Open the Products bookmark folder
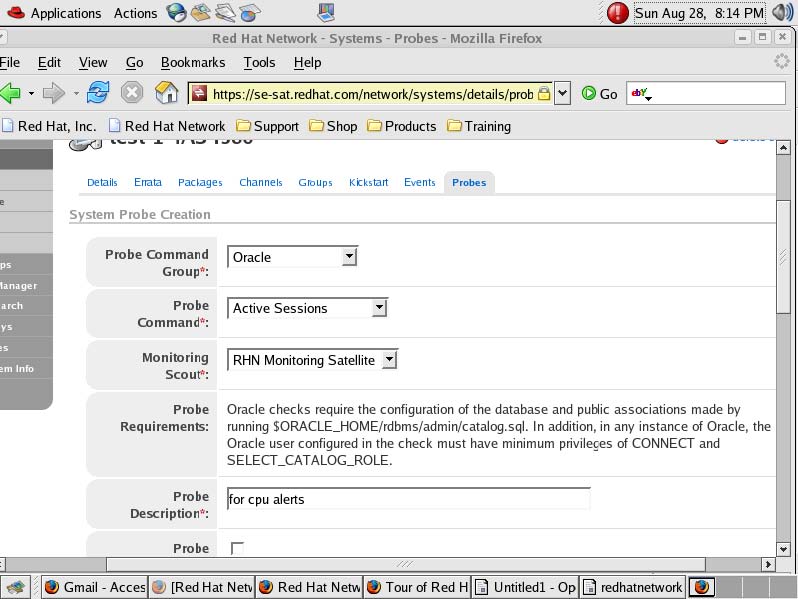798x599 pixels. point(402,126)
